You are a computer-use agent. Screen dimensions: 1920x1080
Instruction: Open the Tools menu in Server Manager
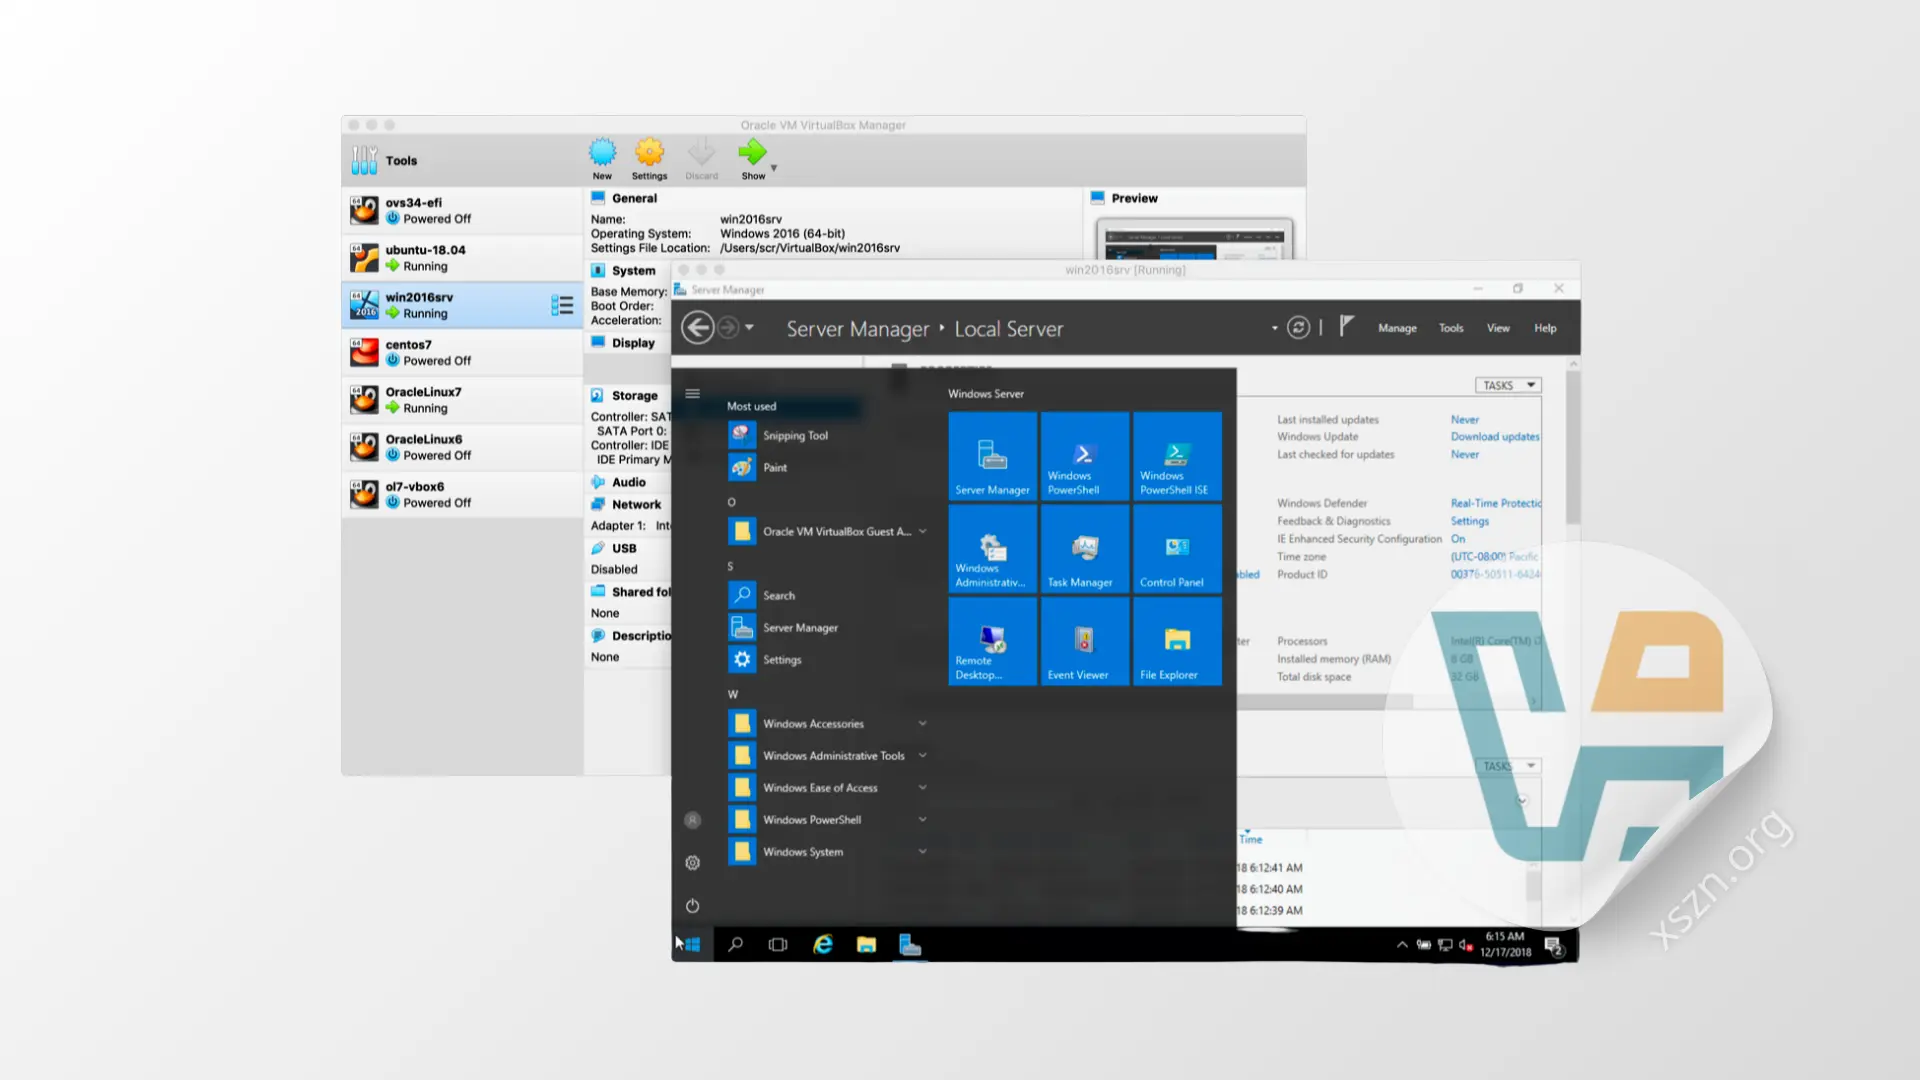pyautogui.click(x=1450, y=327)
